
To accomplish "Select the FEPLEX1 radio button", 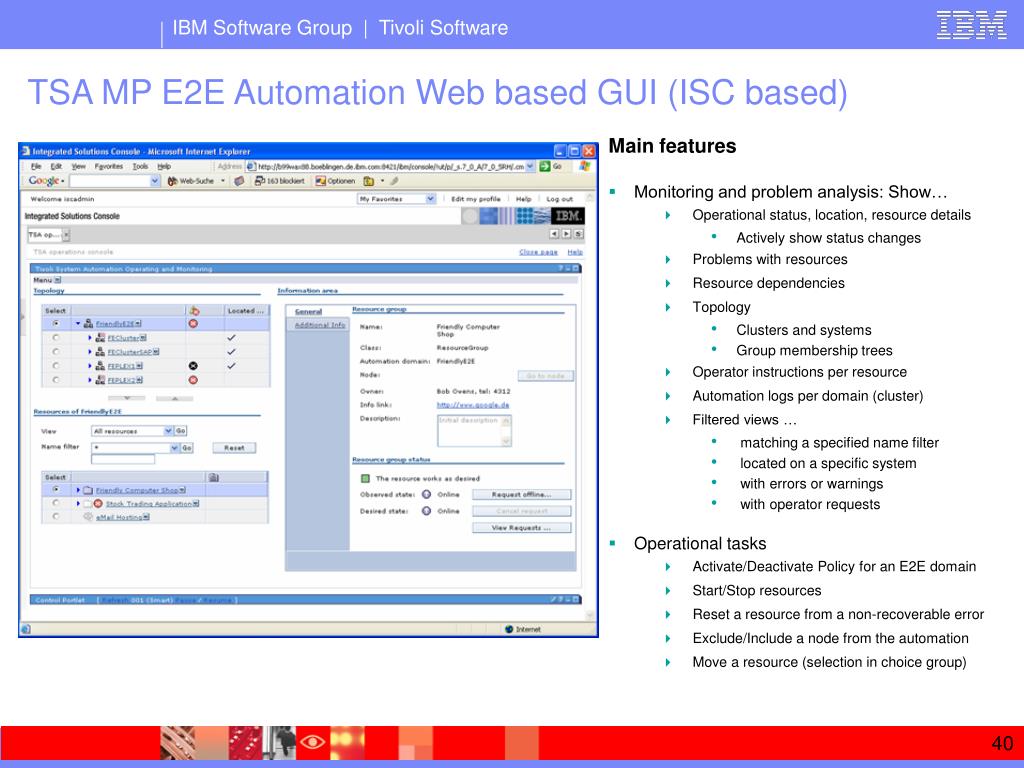I will (x=56, y=366).
